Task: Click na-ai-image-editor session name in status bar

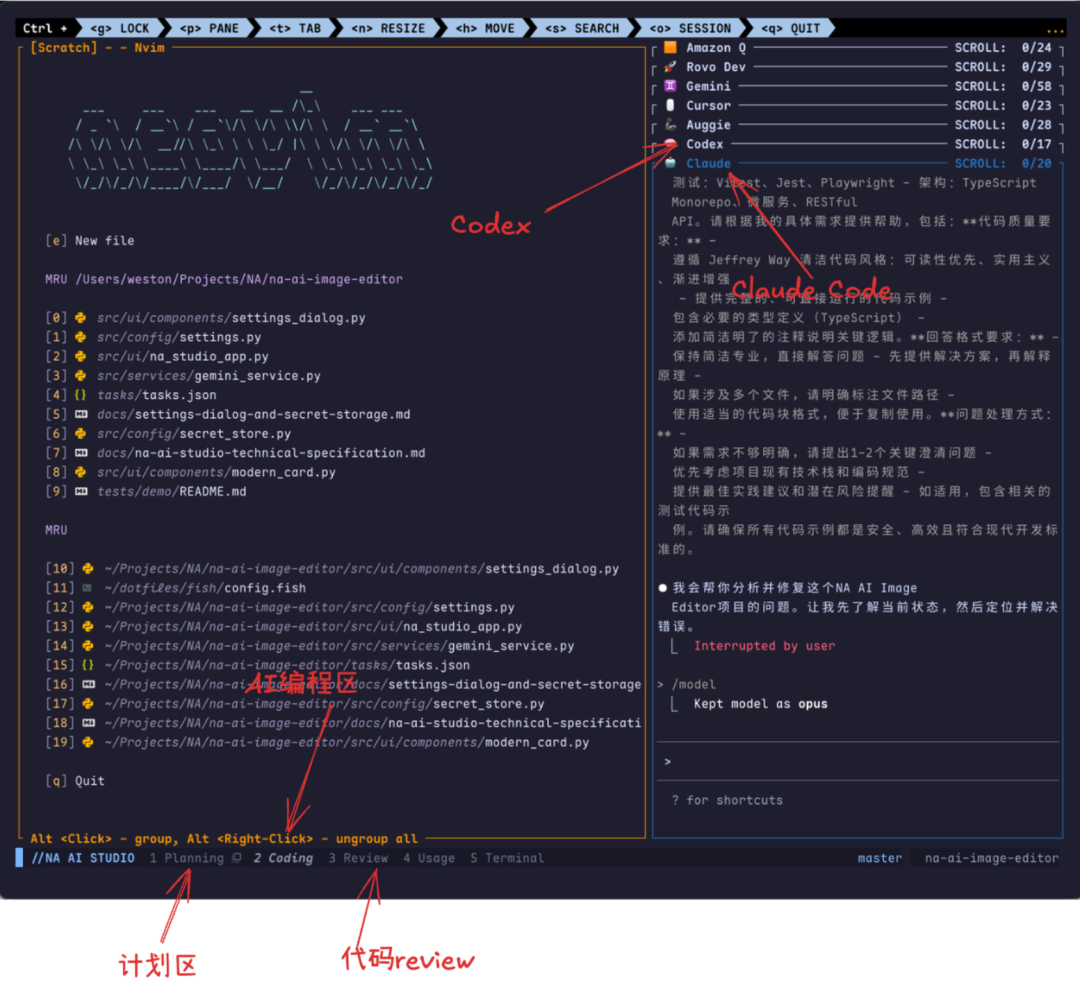Action: click(991, 858)
